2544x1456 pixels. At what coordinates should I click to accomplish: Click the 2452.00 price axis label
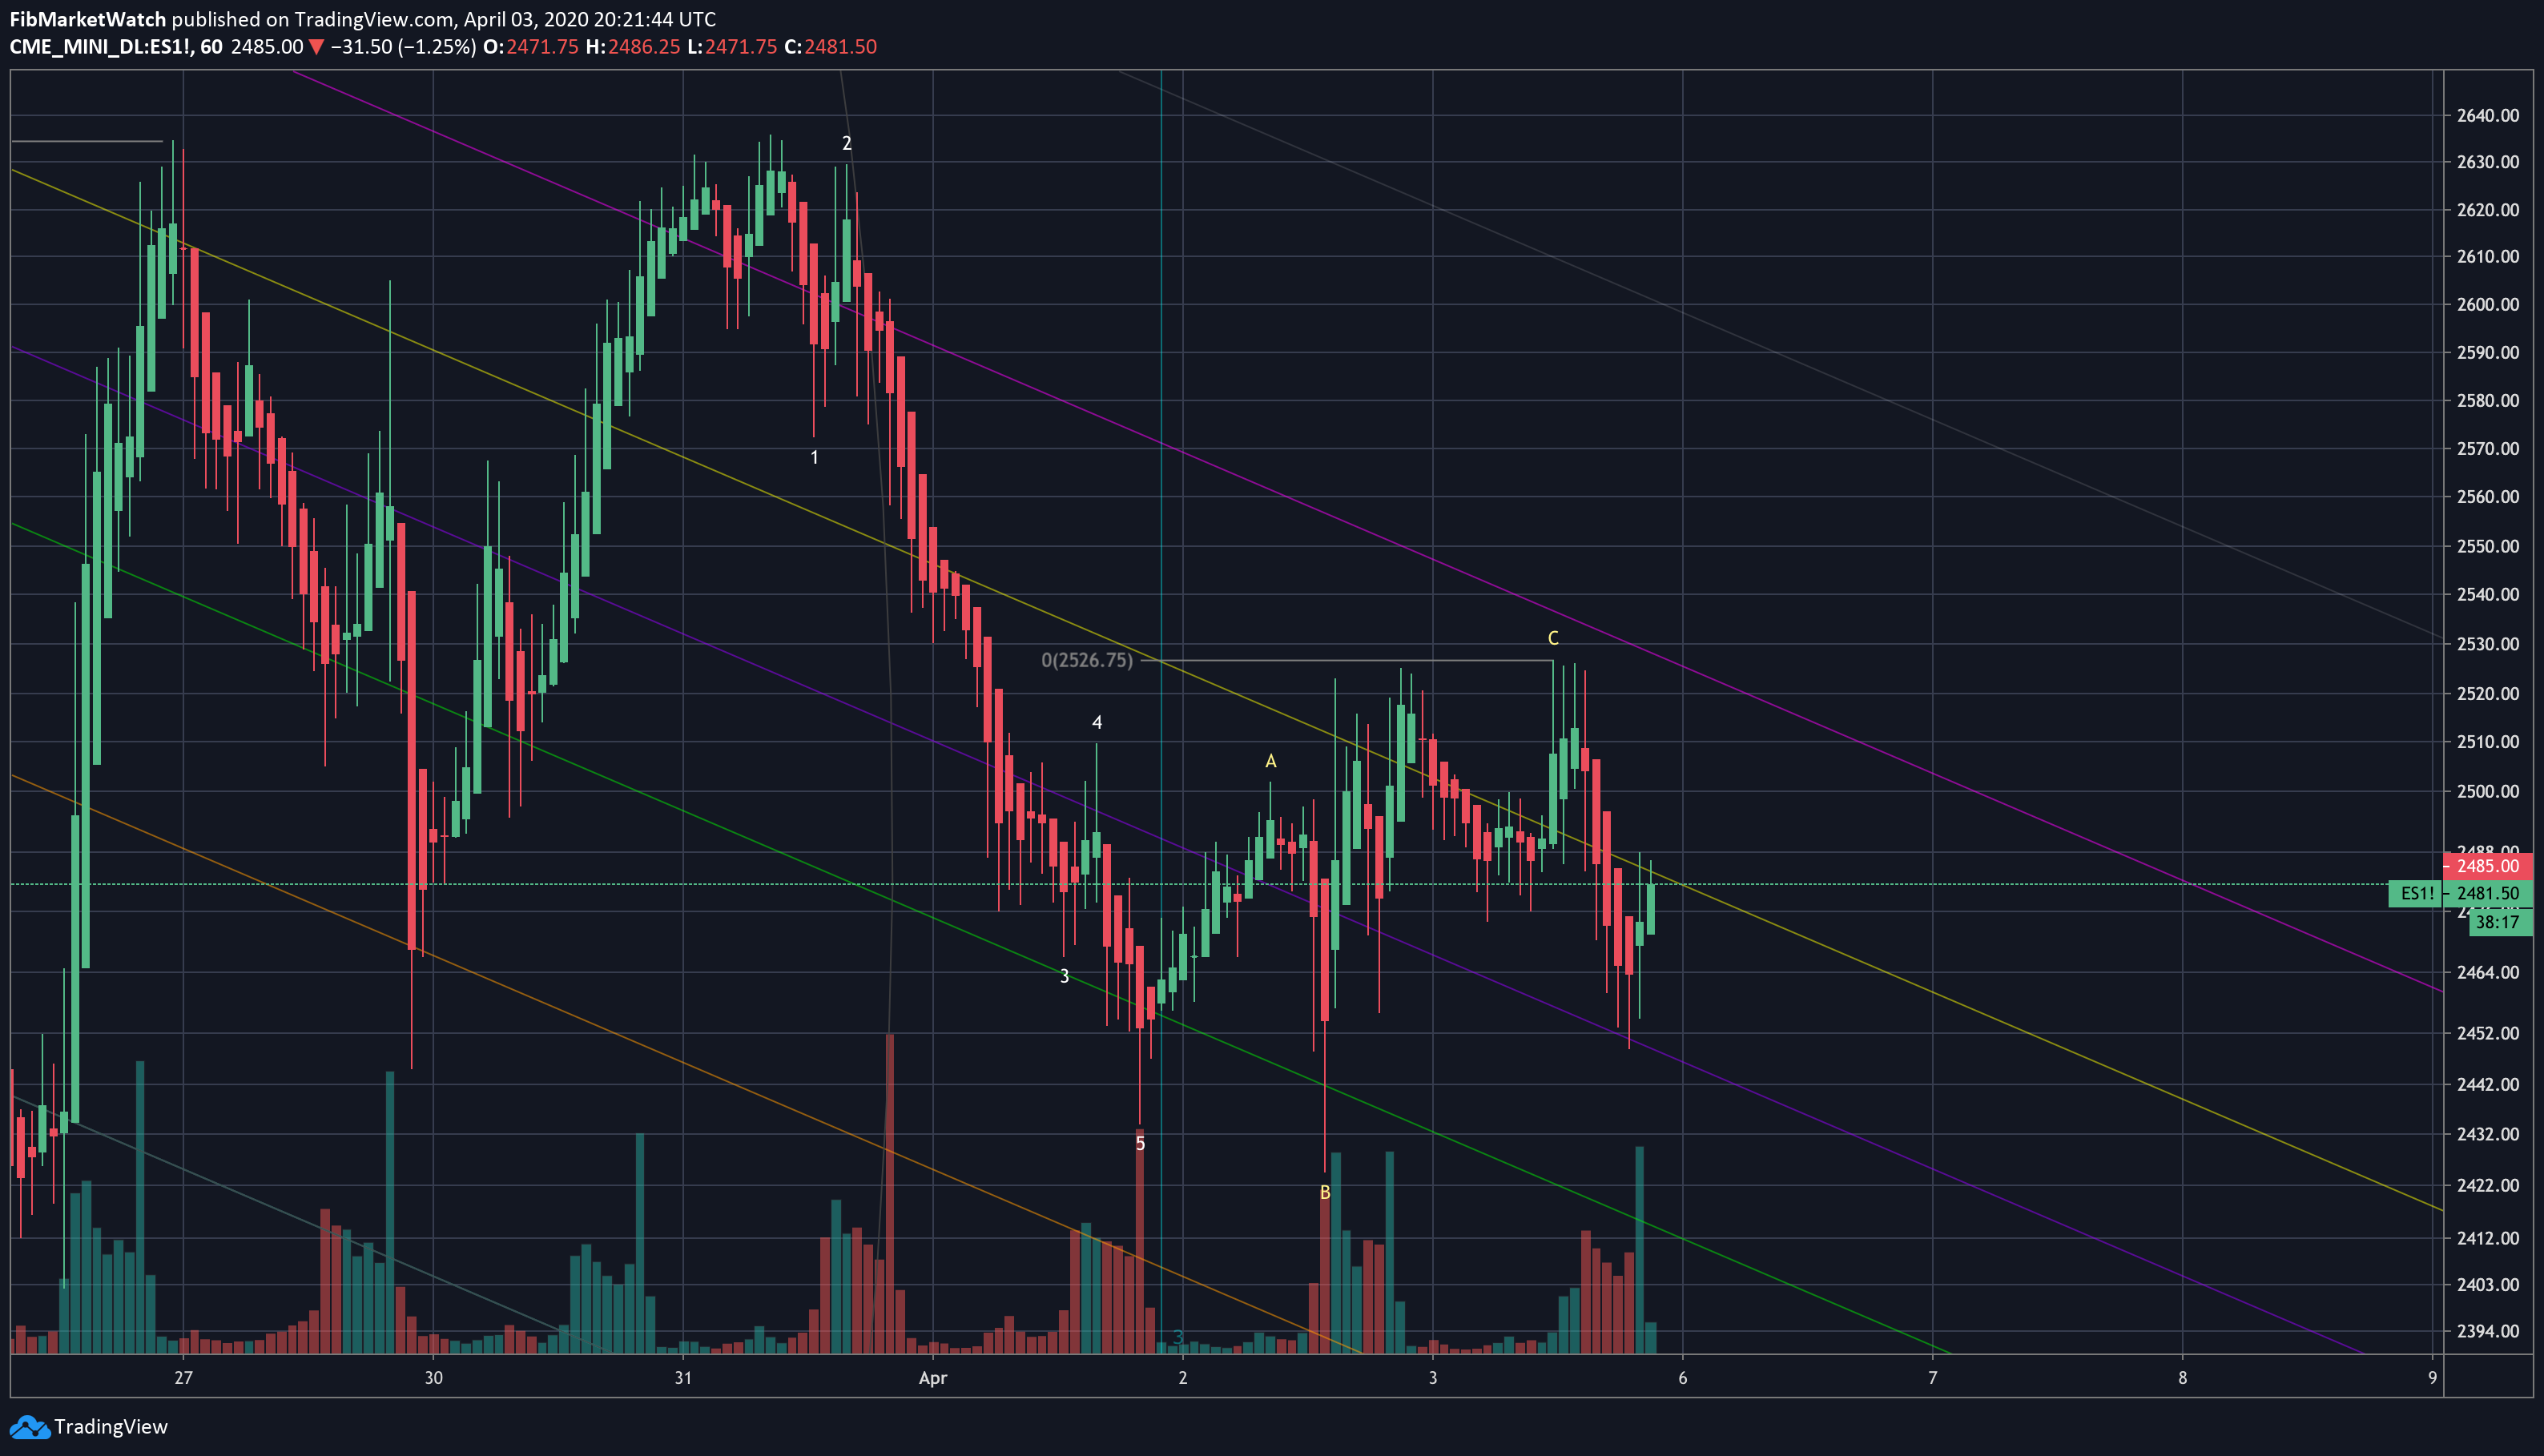click(2488, 1034)
